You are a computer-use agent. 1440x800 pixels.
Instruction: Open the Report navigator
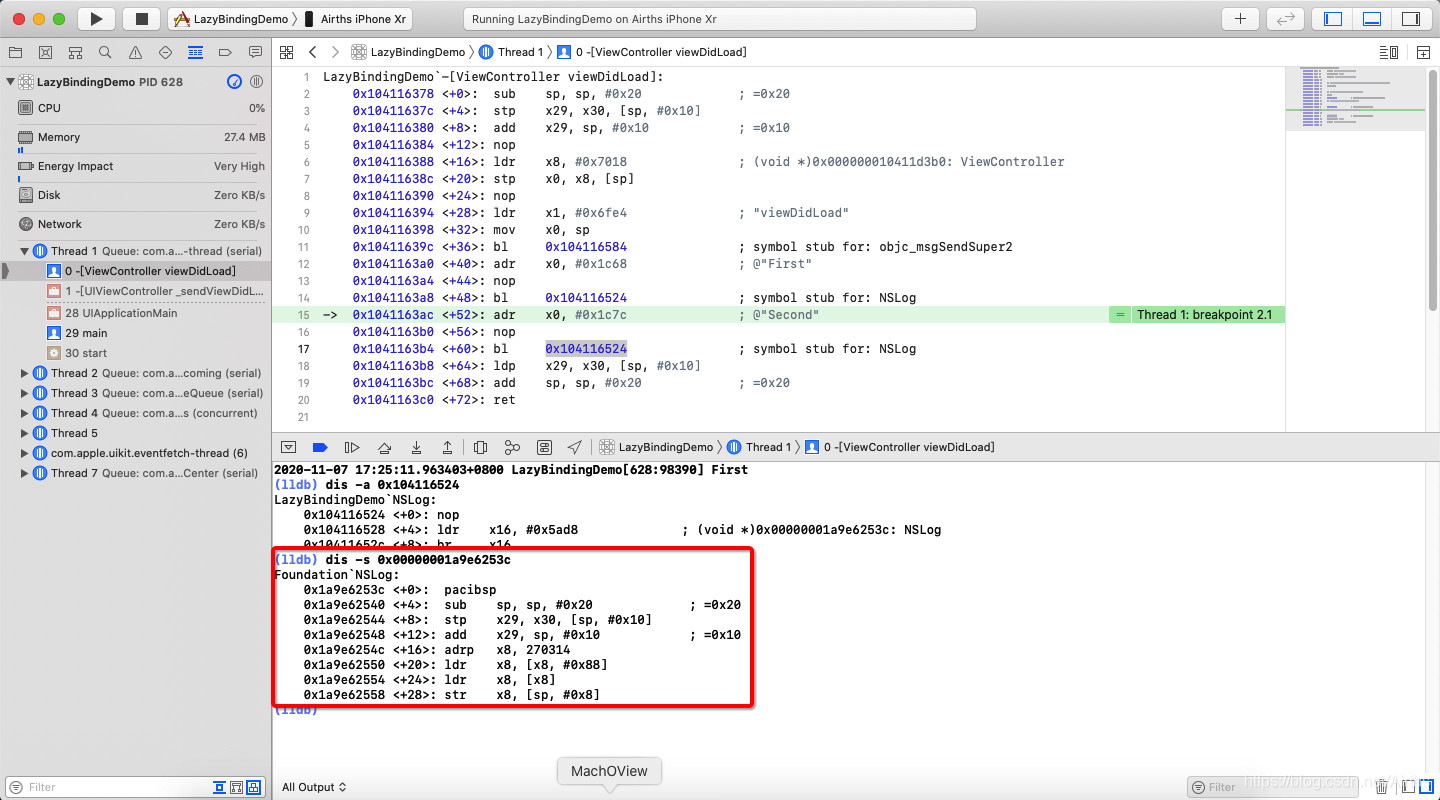(x=255, y=52)
